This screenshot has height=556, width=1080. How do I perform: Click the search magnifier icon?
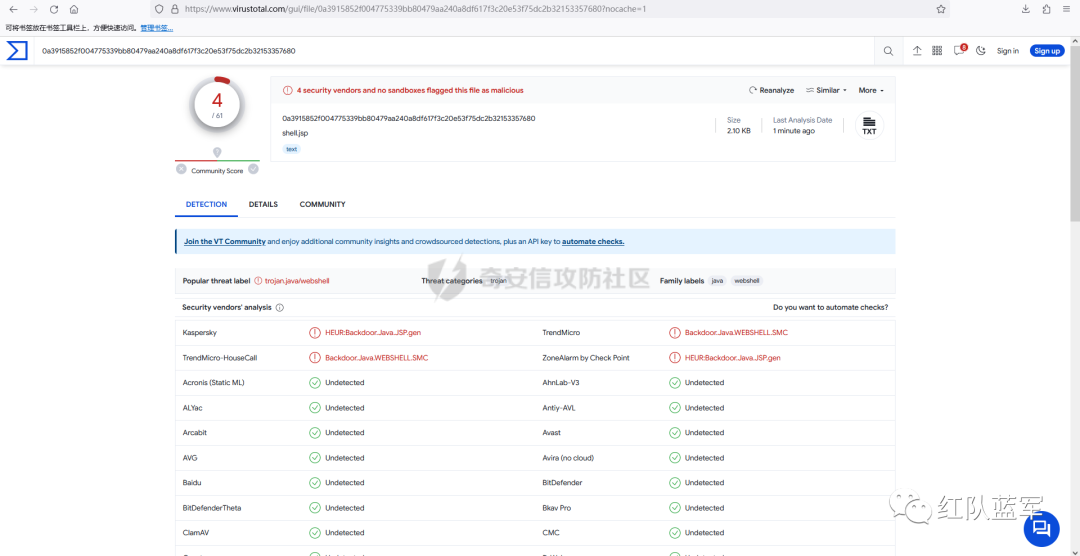coord(889,51)
